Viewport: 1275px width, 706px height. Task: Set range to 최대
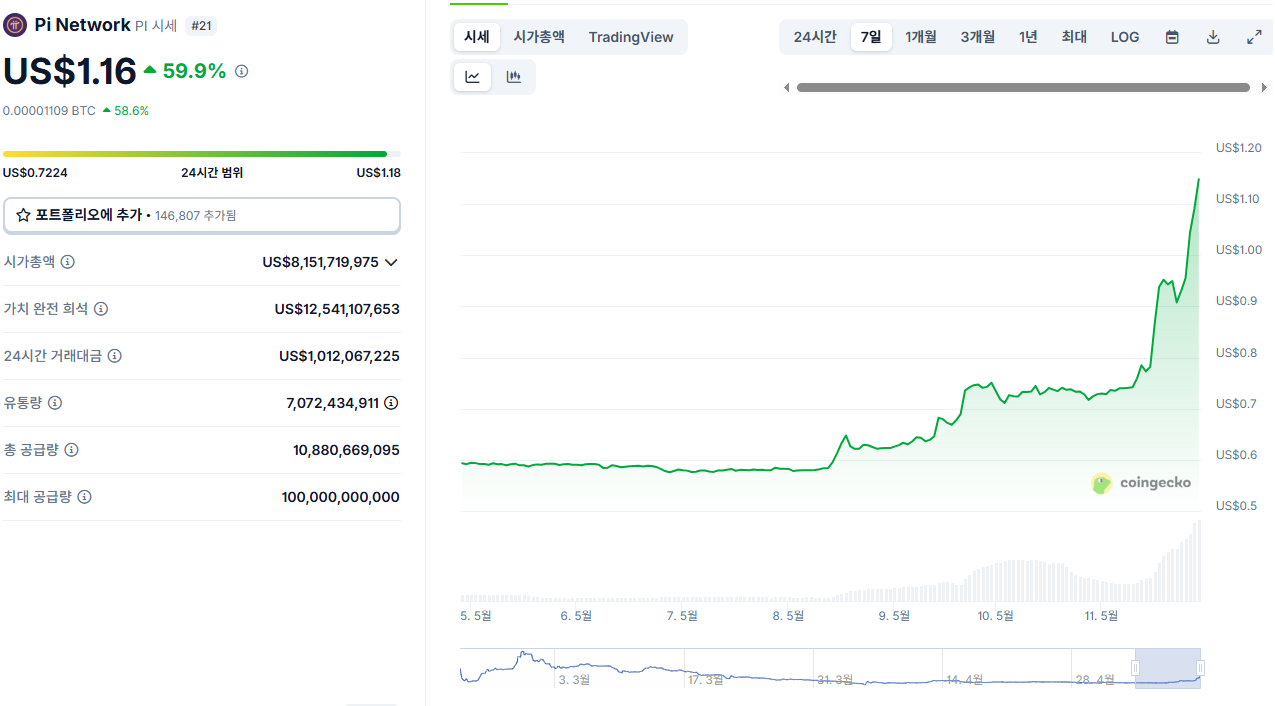coord(1075,37)
